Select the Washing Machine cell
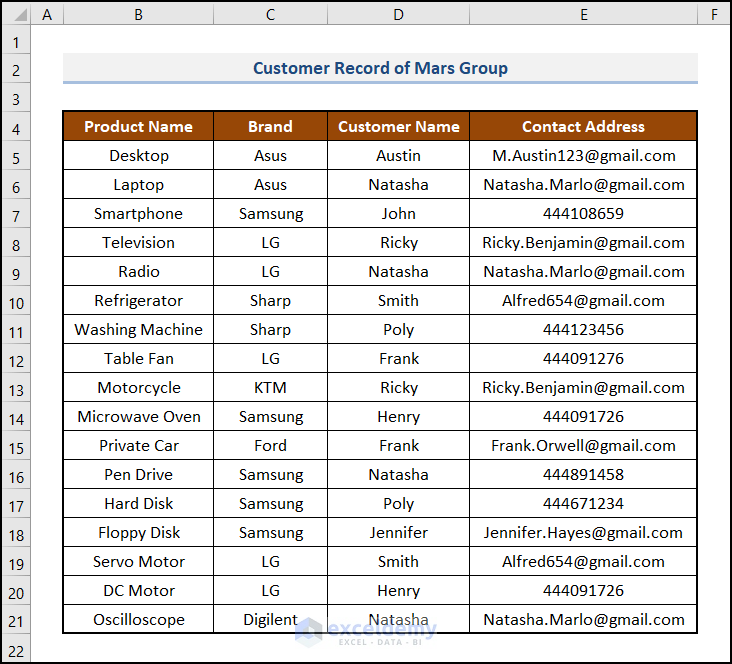Screen dimensions: 732x664 point(138,330)
